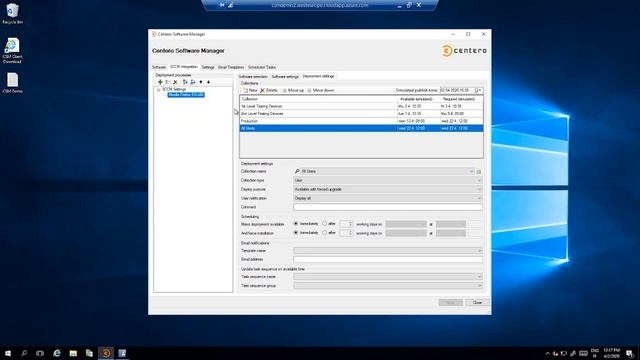Open the taskbar clock showing 12:17 PM
The image size is (640, 360).
pyautogui.click(x=611, y=353)
